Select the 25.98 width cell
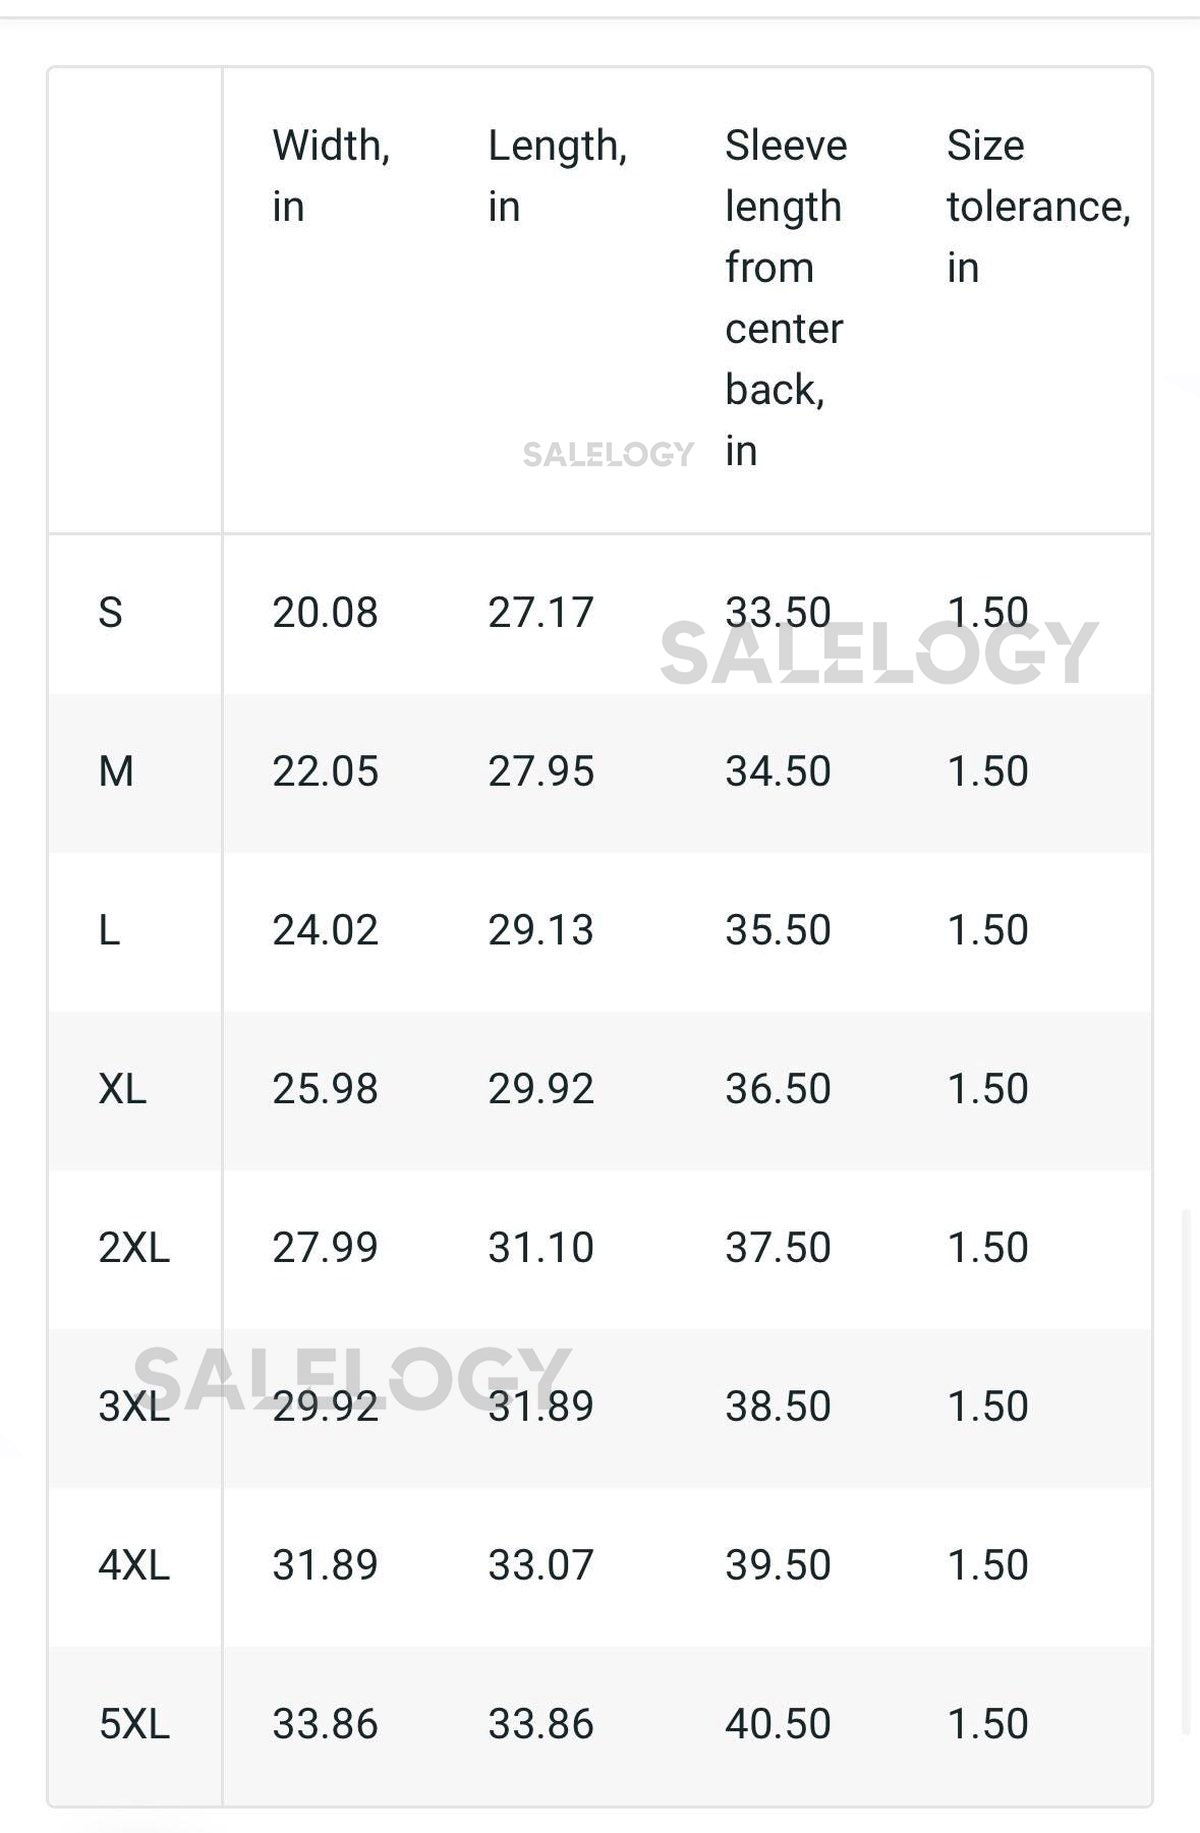Screen dimensions: 1200x1833 pos(325,1089)
